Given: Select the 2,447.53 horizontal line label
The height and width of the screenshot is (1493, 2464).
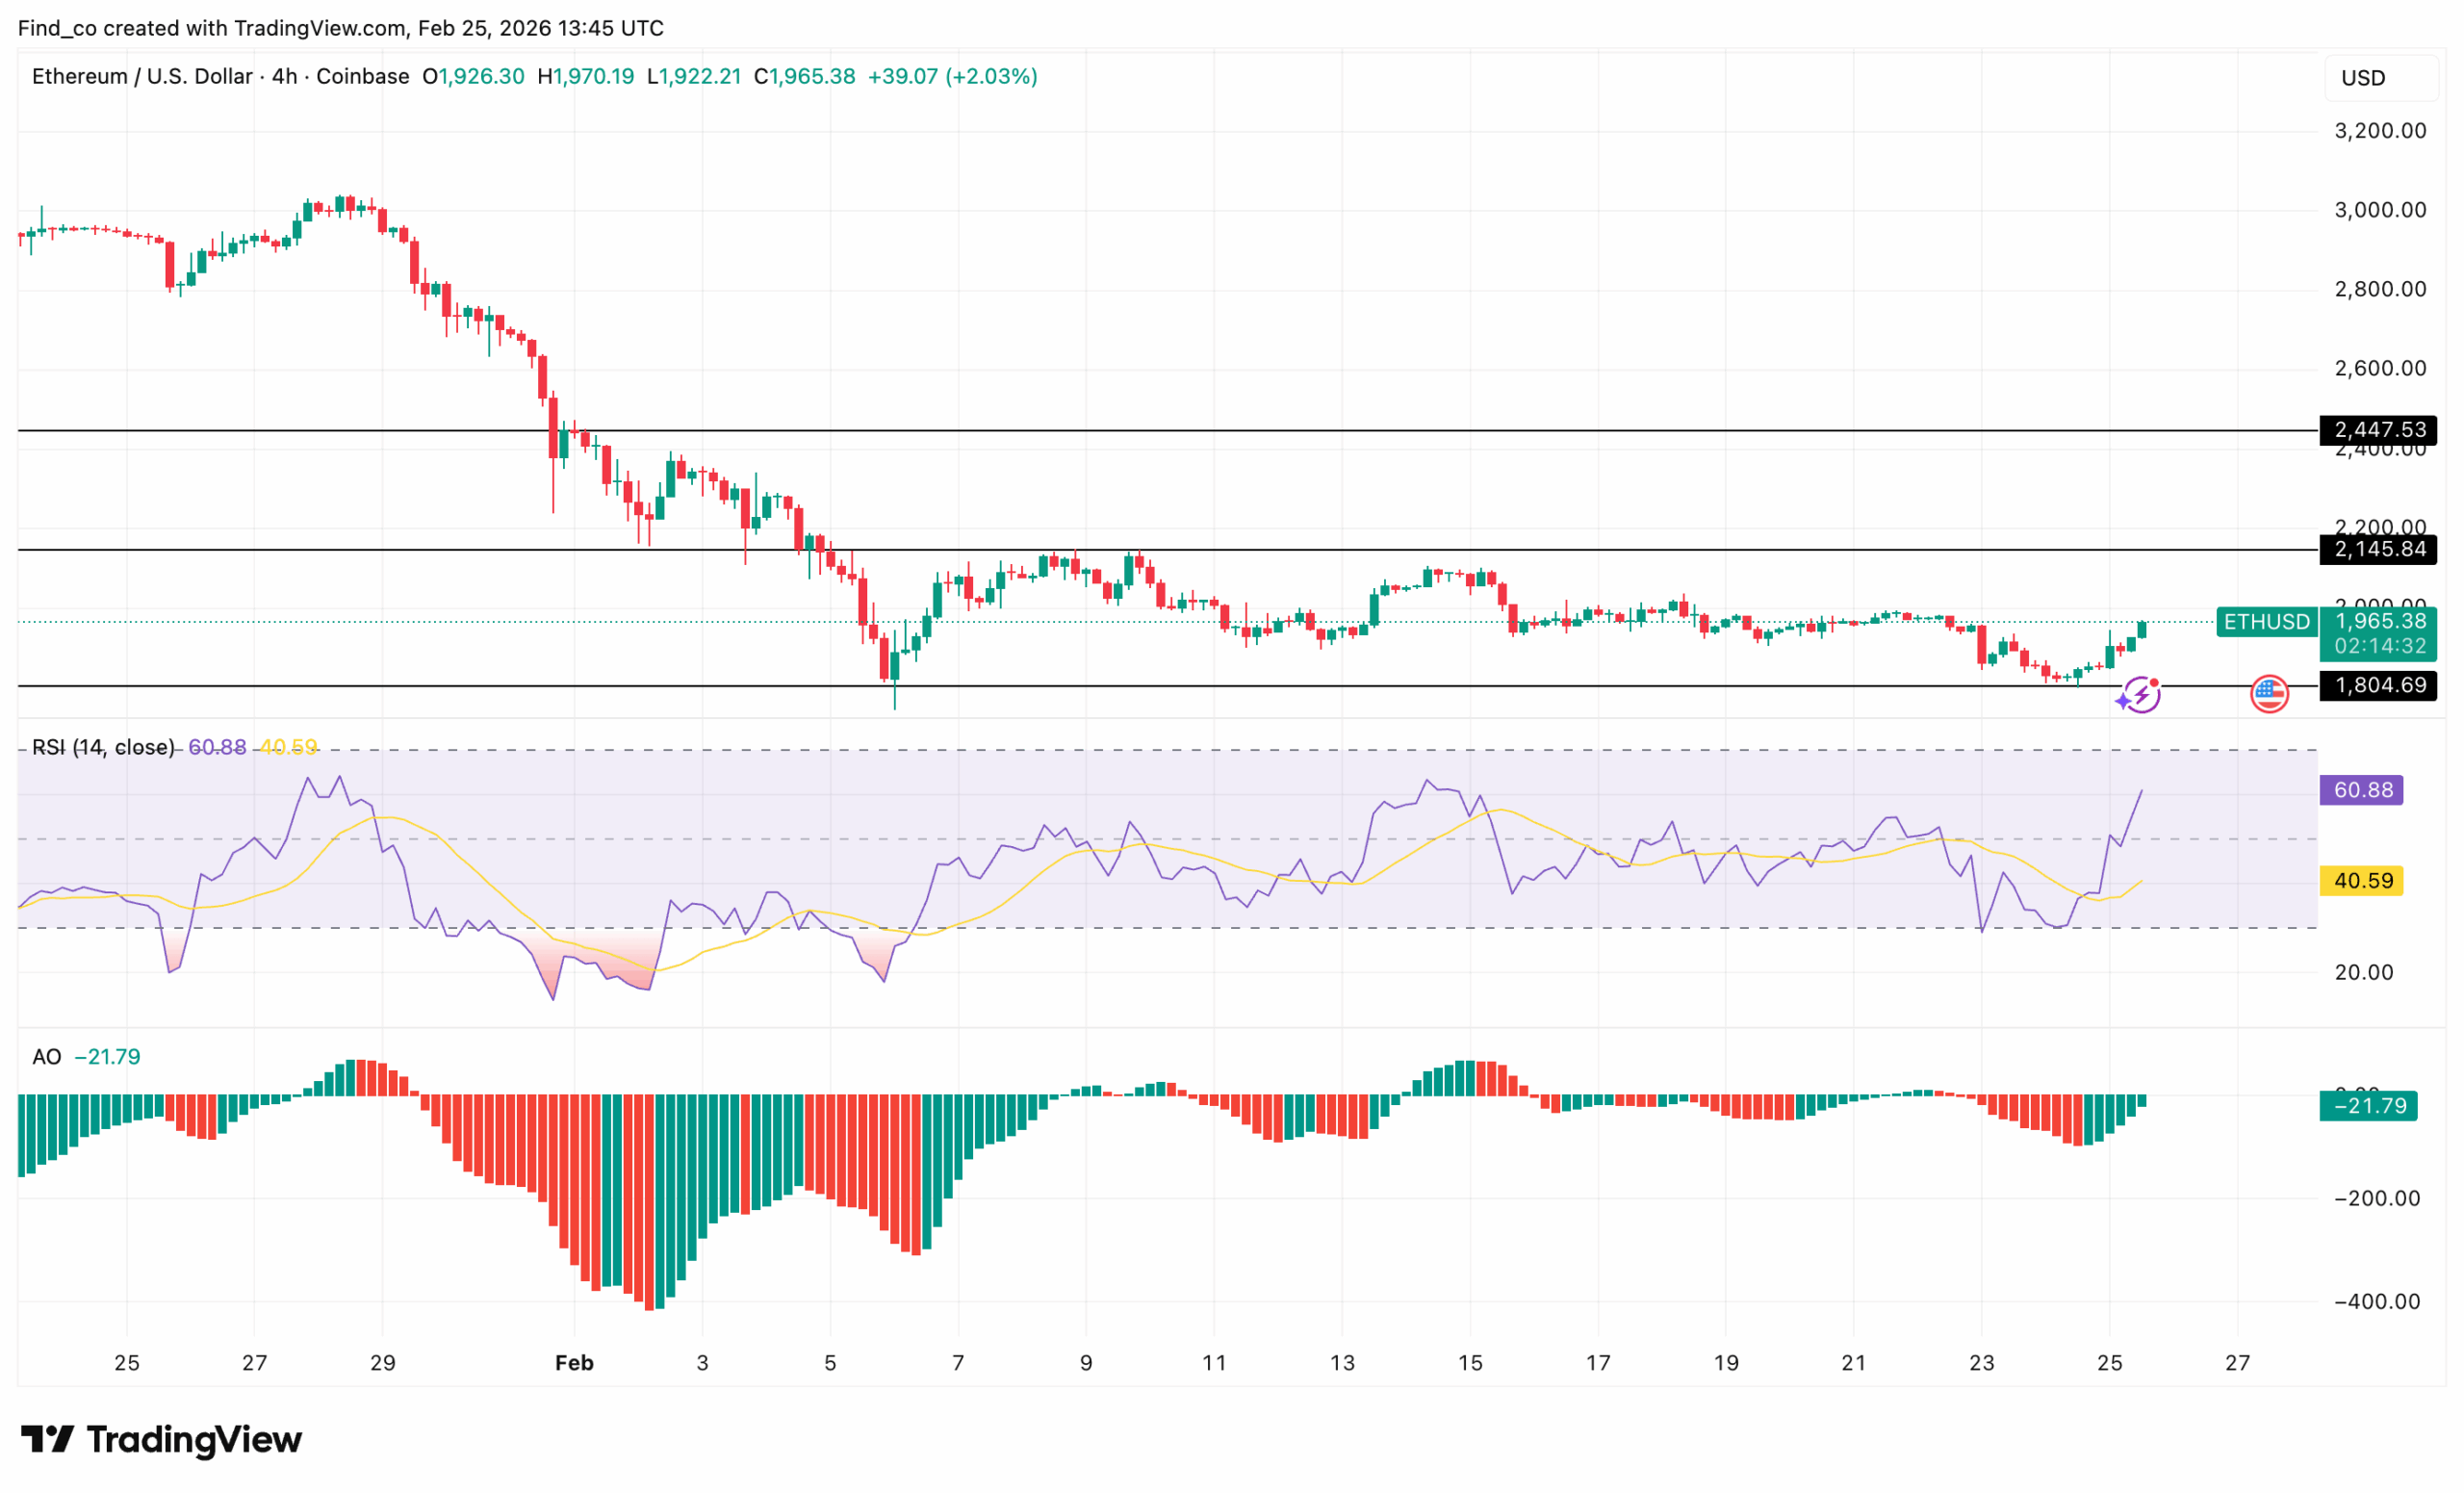Looking at the screenshot, I should (x=2378, y=430).
